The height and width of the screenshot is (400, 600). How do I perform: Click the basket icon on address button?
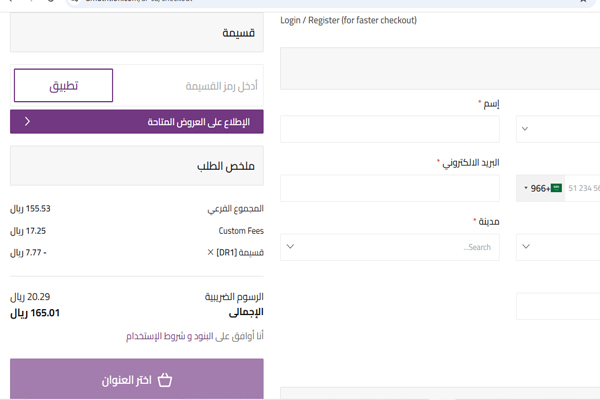[x=166, y=381]
